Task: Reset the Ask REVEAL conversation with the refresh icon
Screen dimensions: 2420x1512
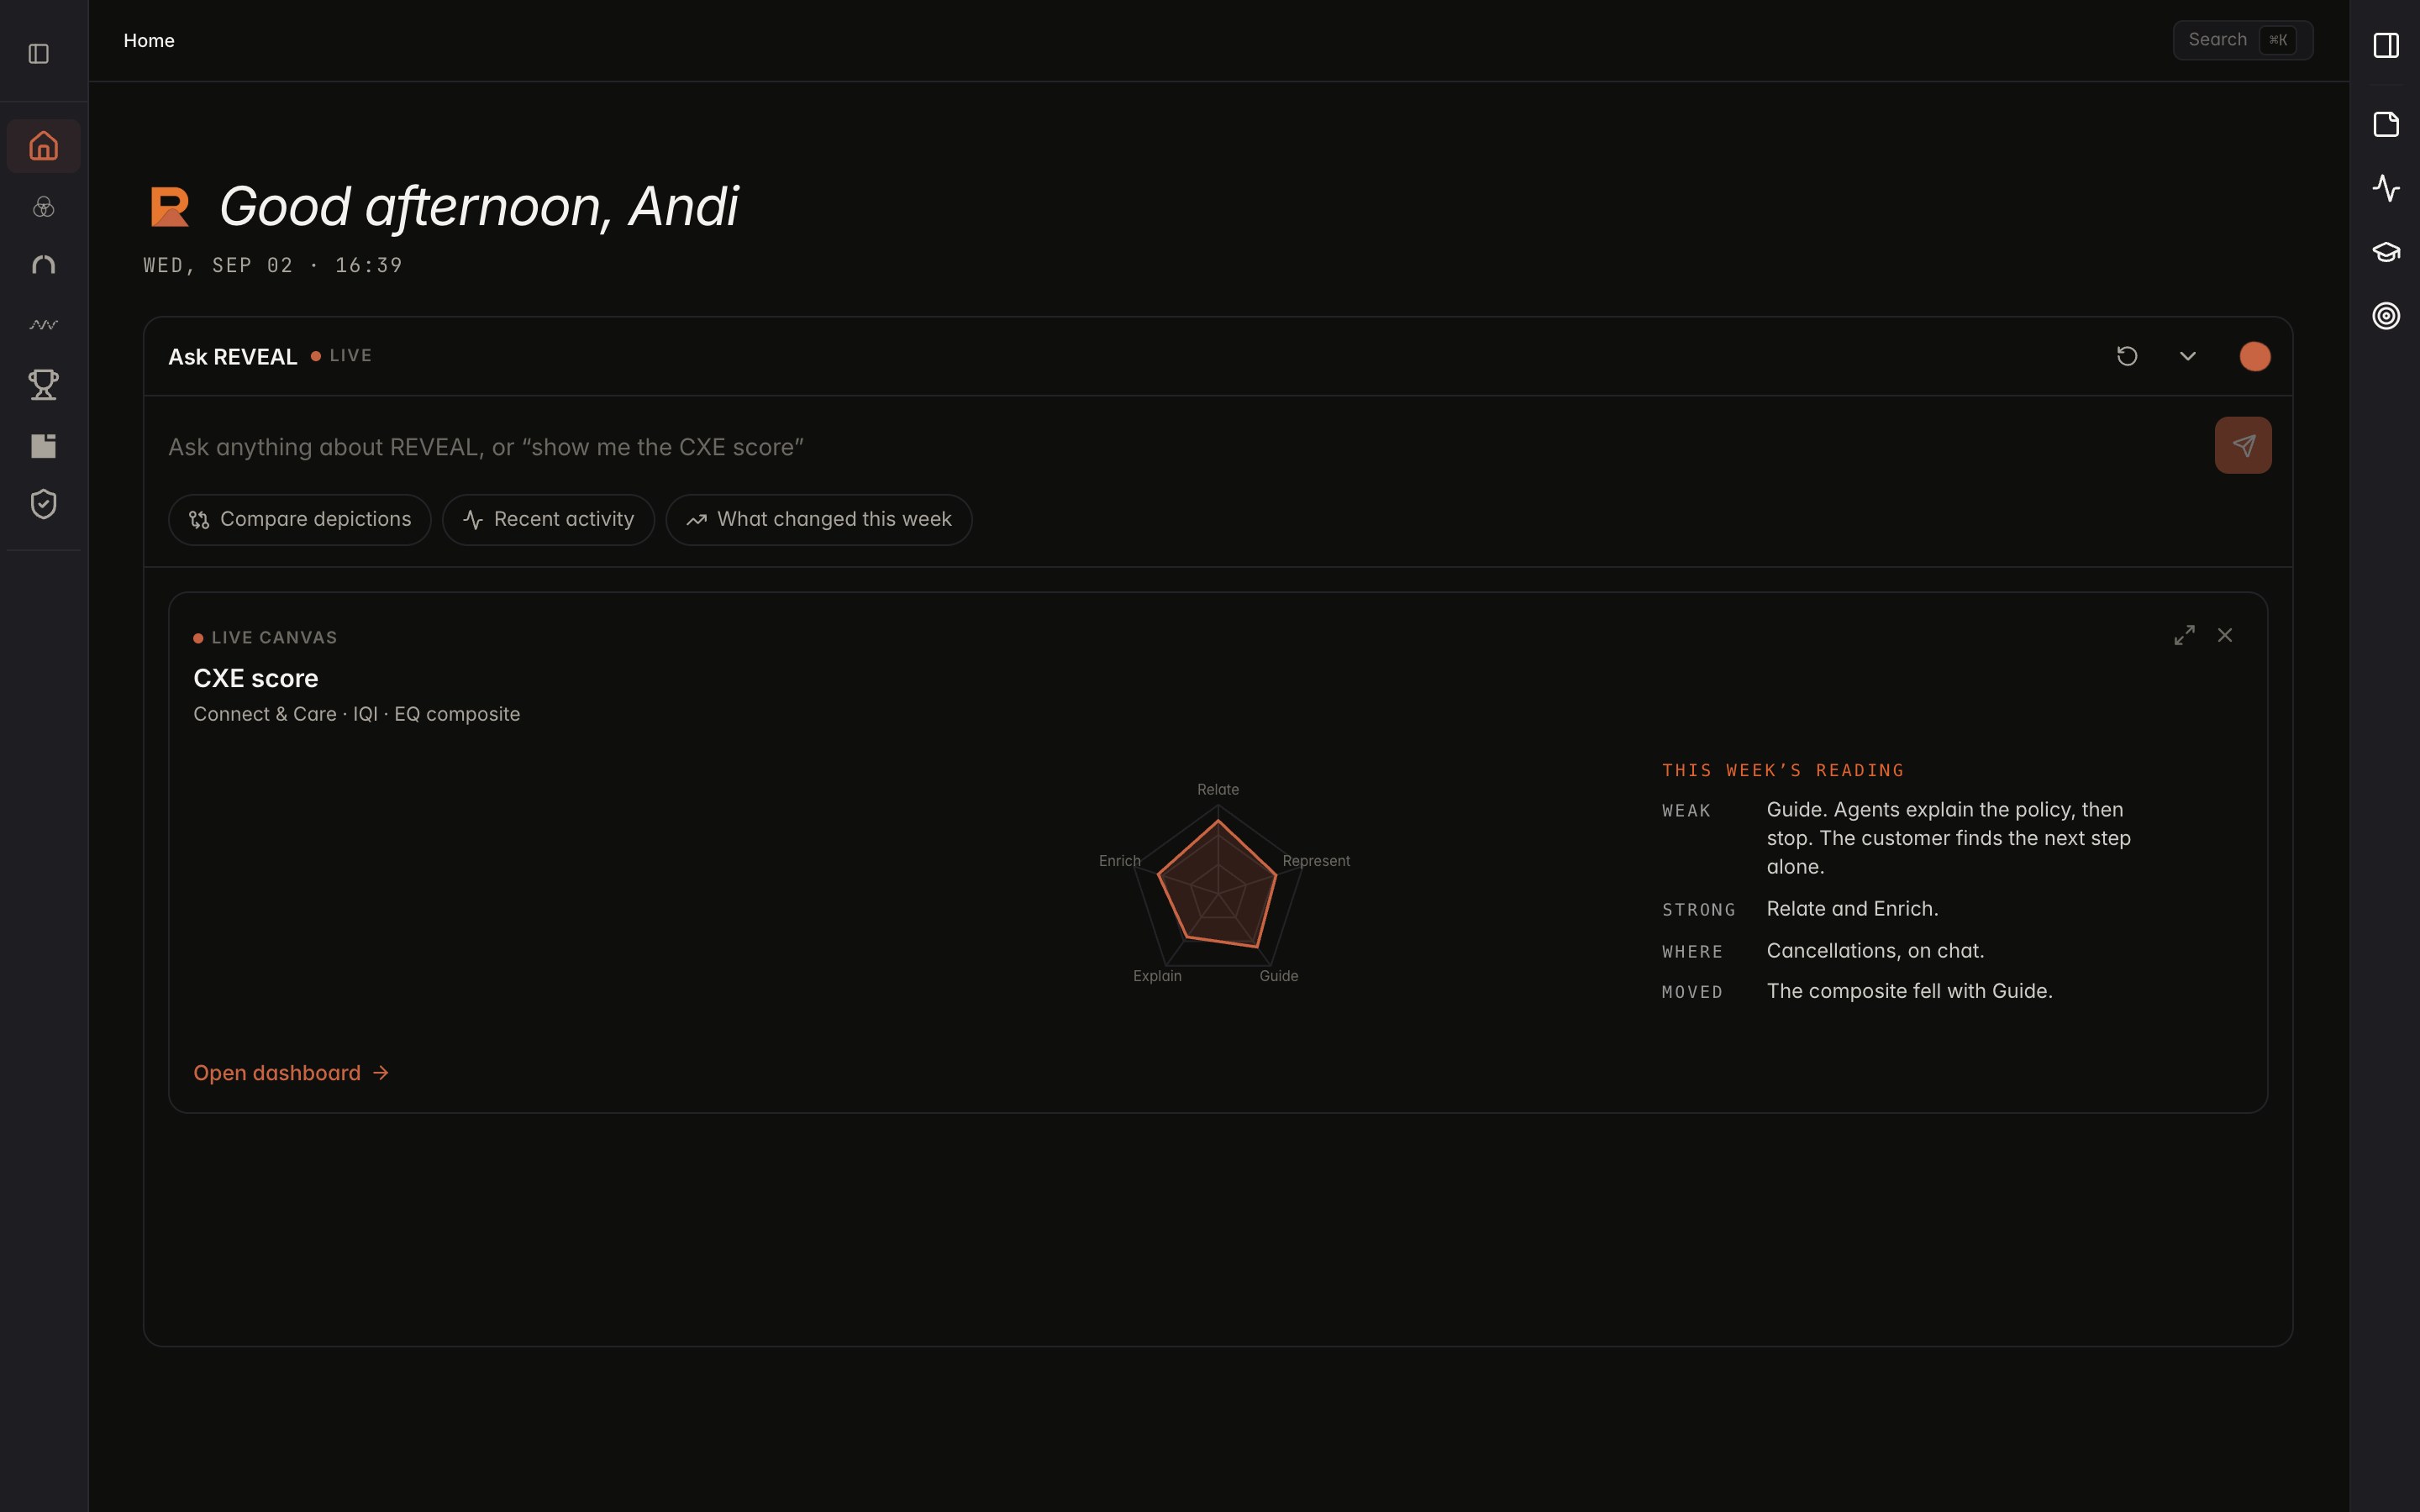Action: (2127, 356)
